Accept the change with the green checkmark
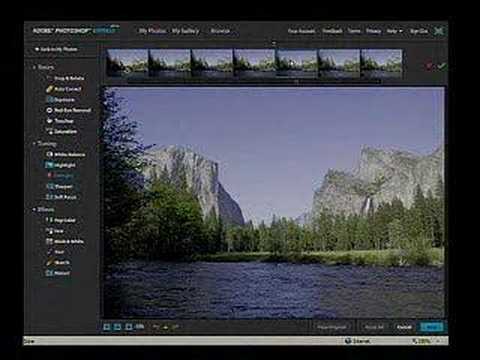480x360 pixels. (442, 66)
